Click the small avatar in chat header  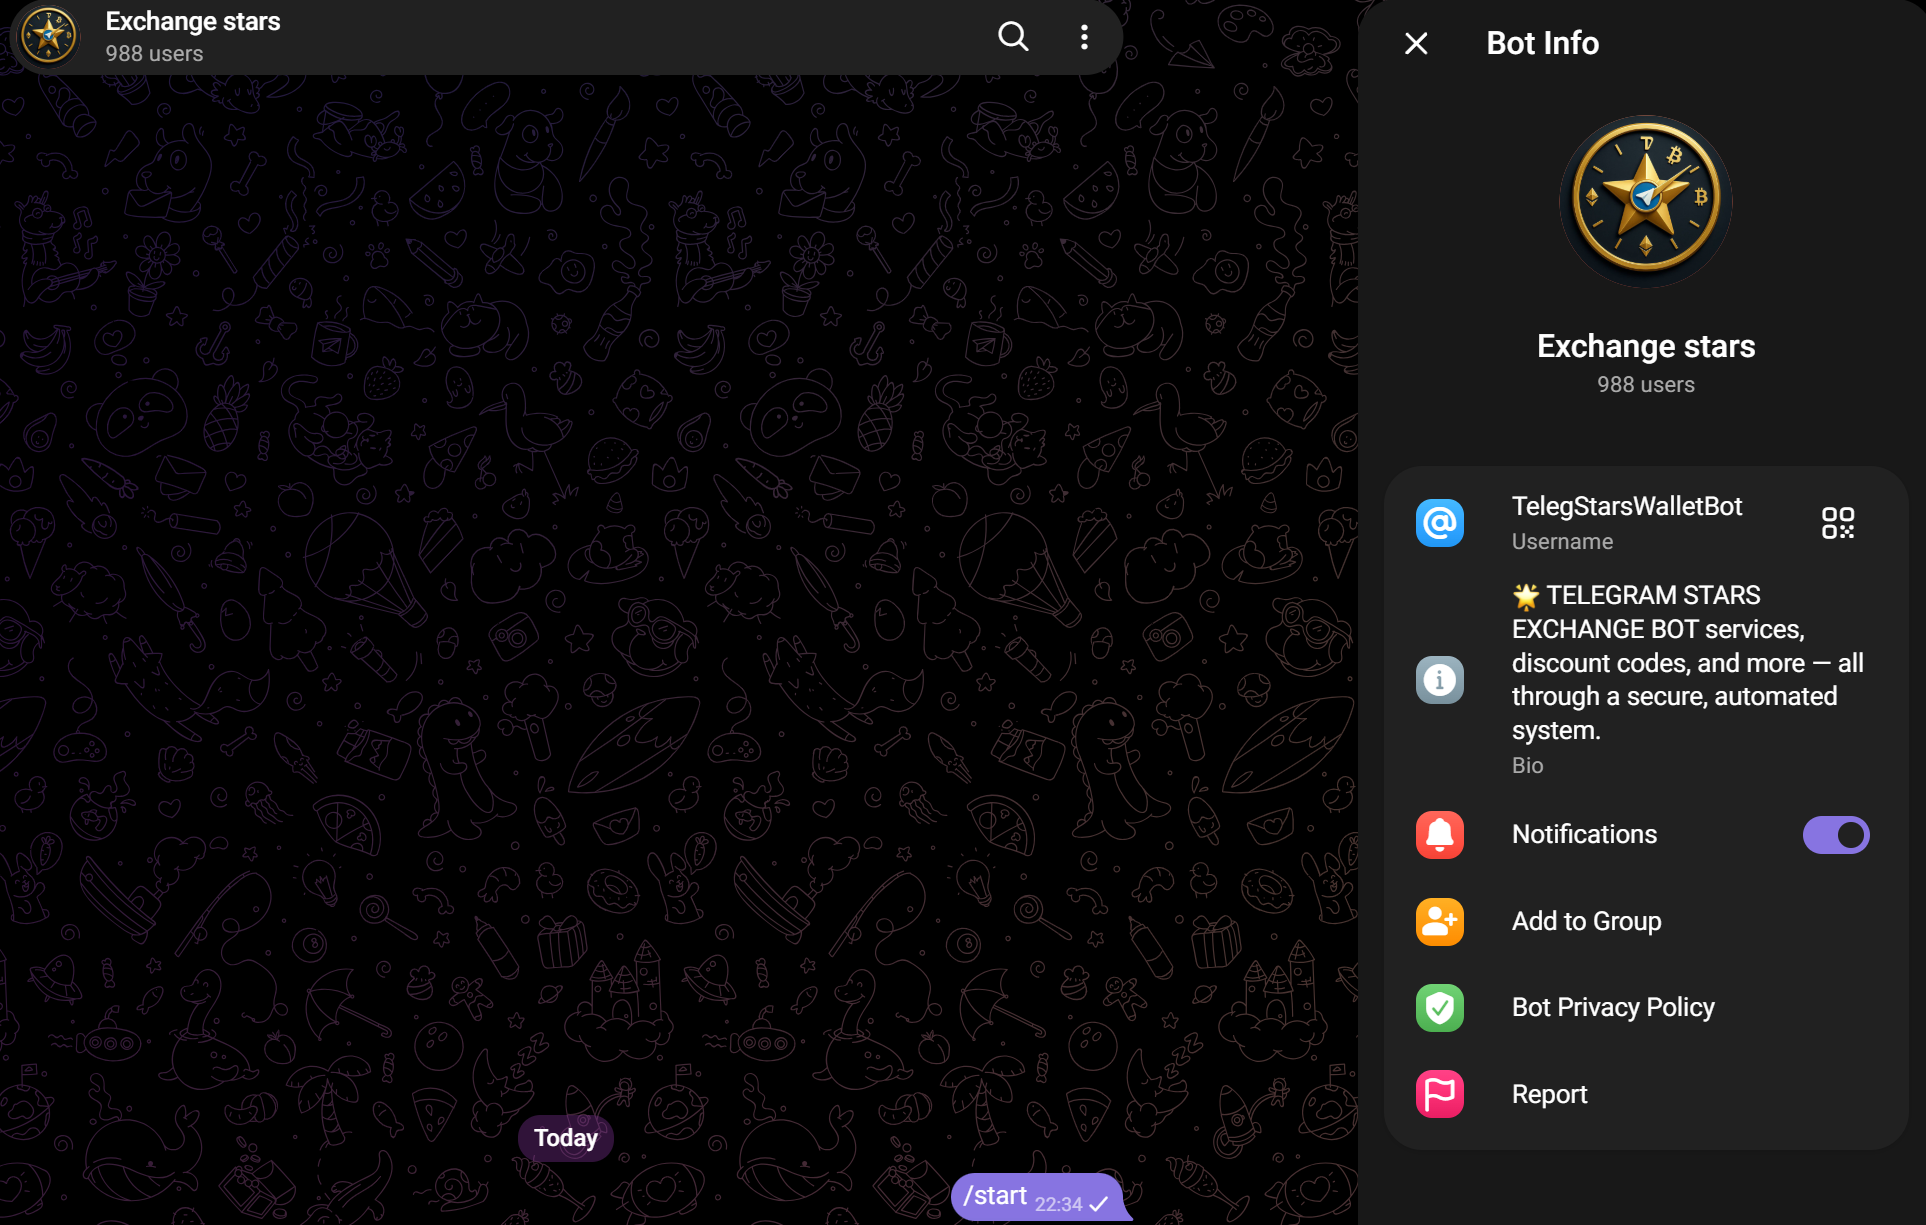49,37
